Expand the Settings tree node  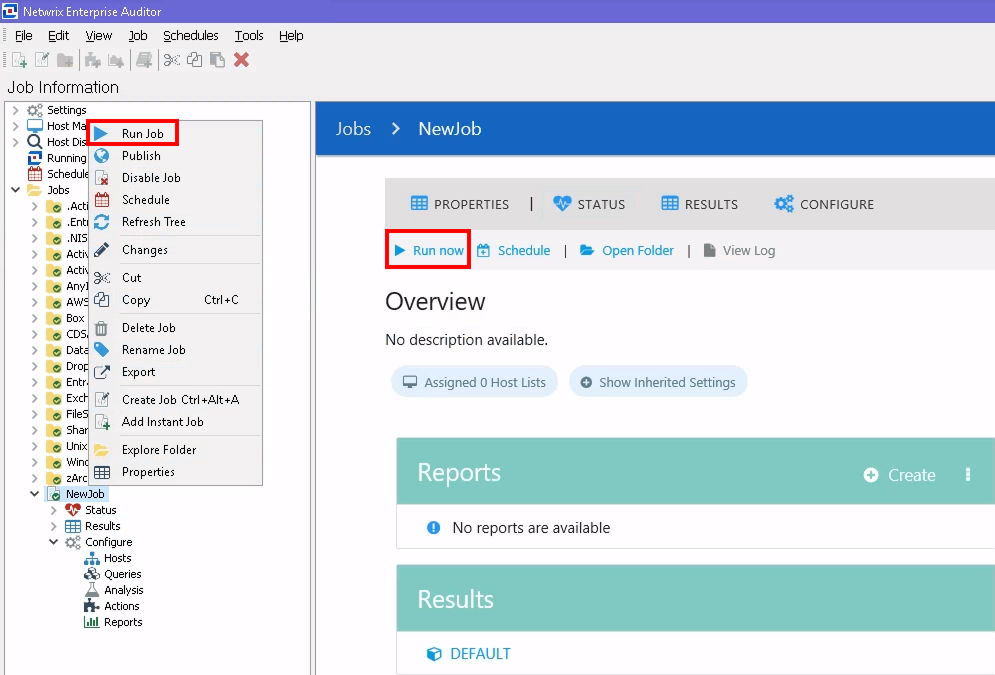pos(16,110)
